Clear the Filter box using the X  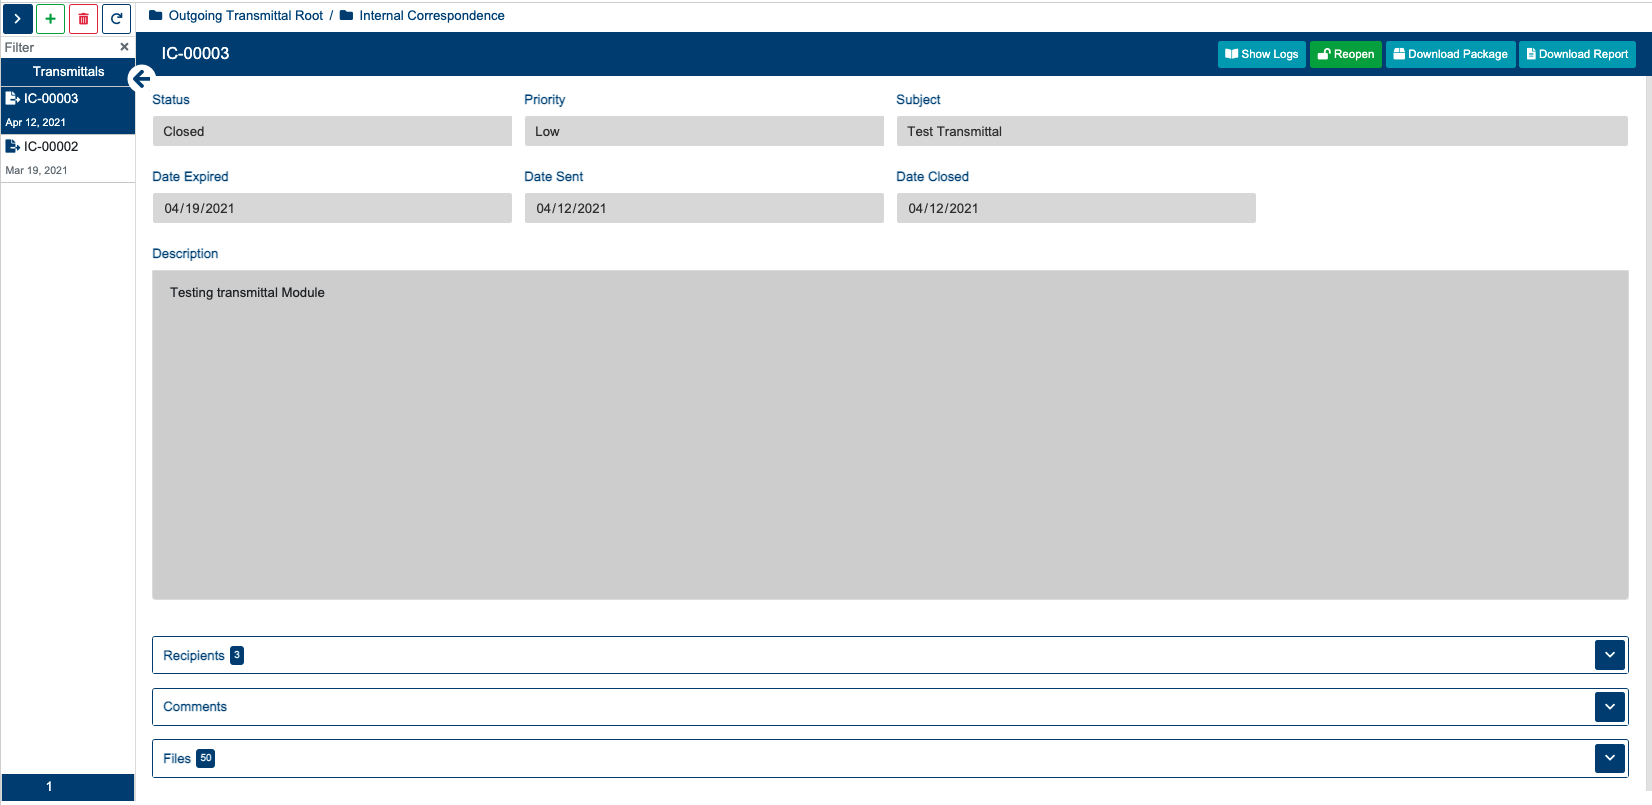pyautogui.click(x=124, y=47)
